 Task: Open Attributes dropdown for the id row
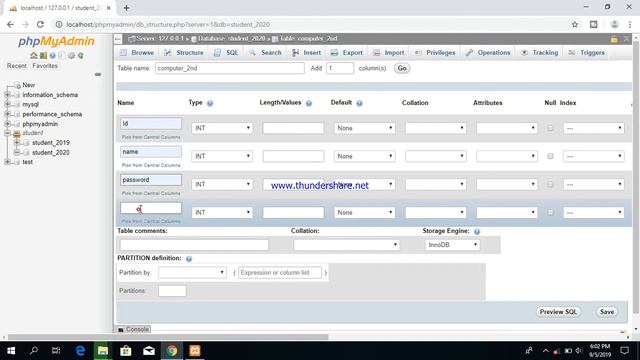[507, 128]
